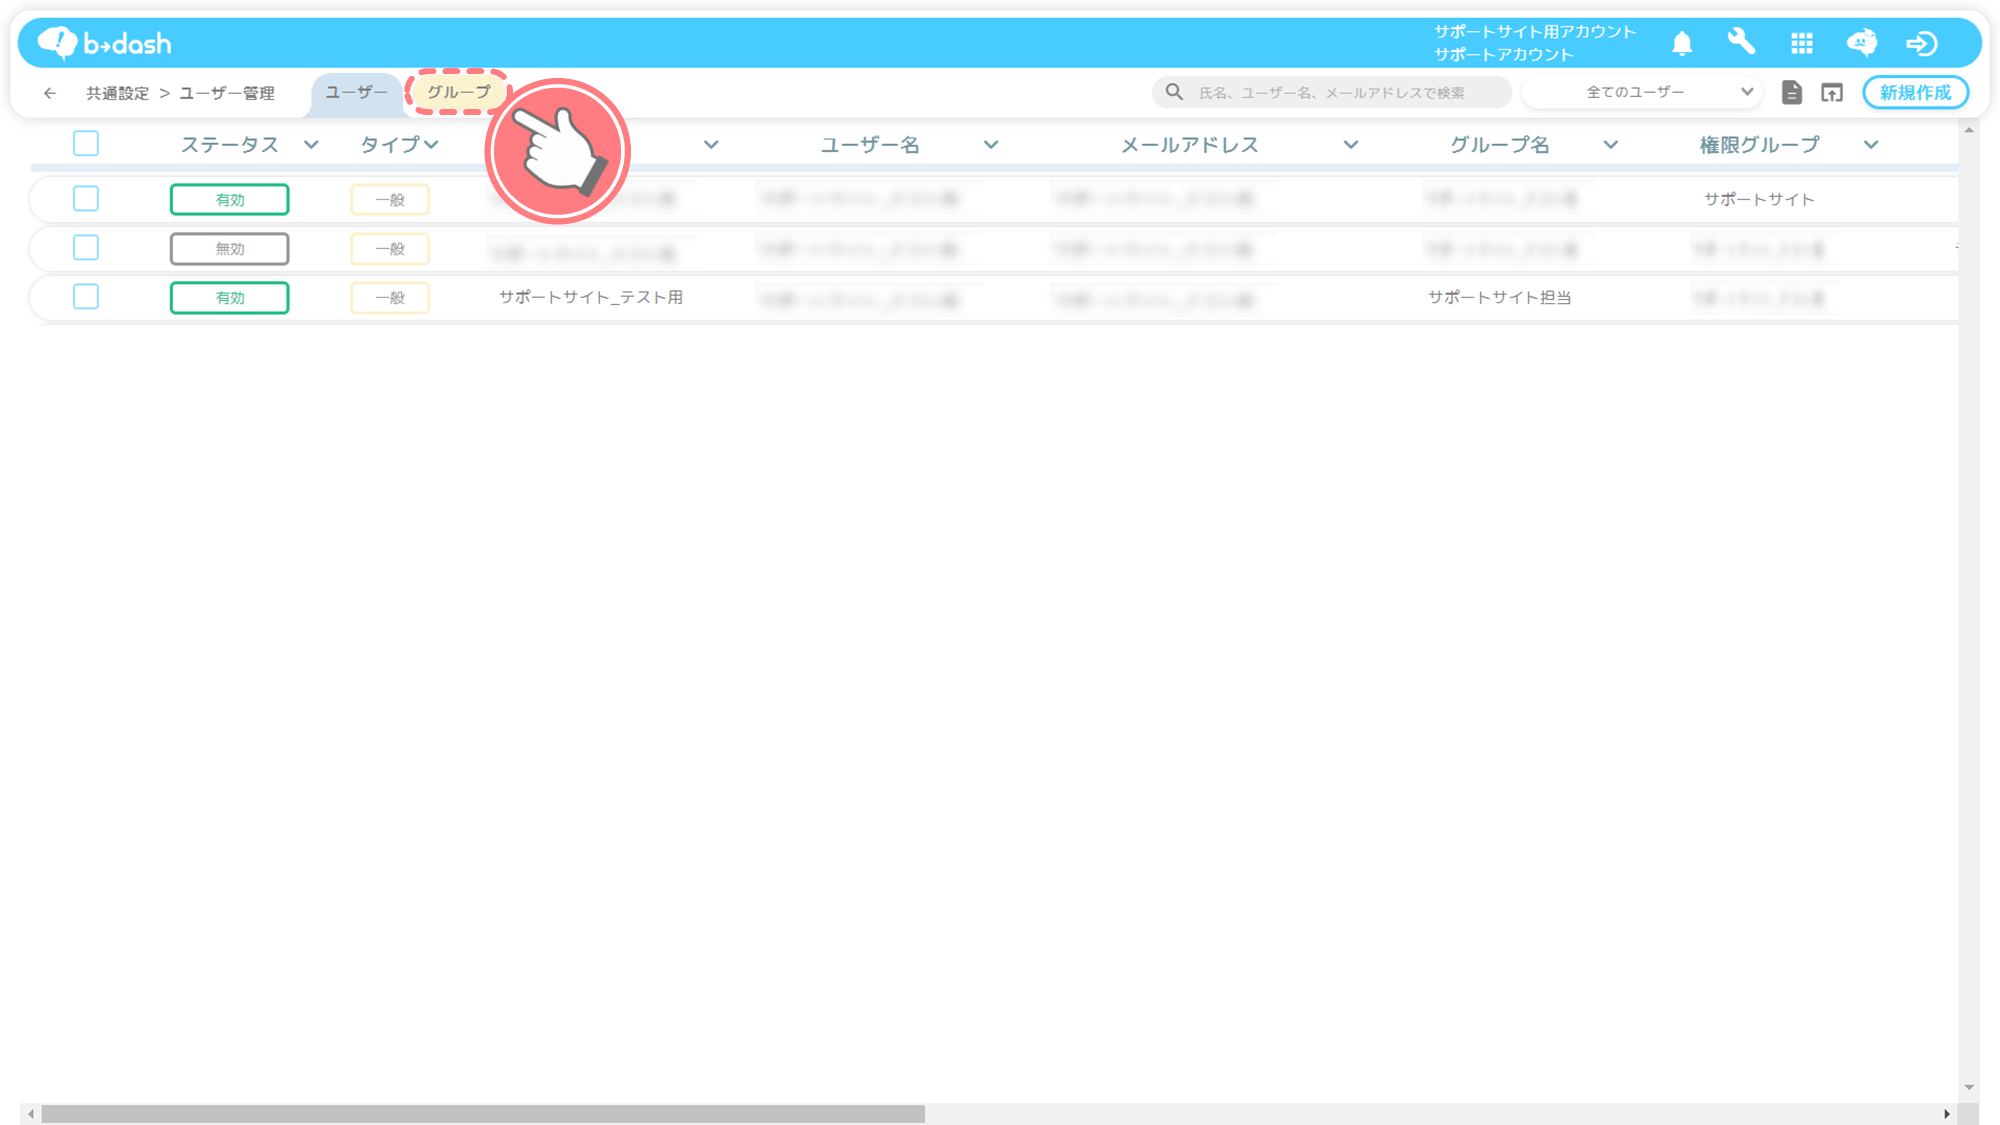The width and height of the screenshot is (2000, 1125).
Task: Select the ユーザー tab
Action: coord(357,92)
